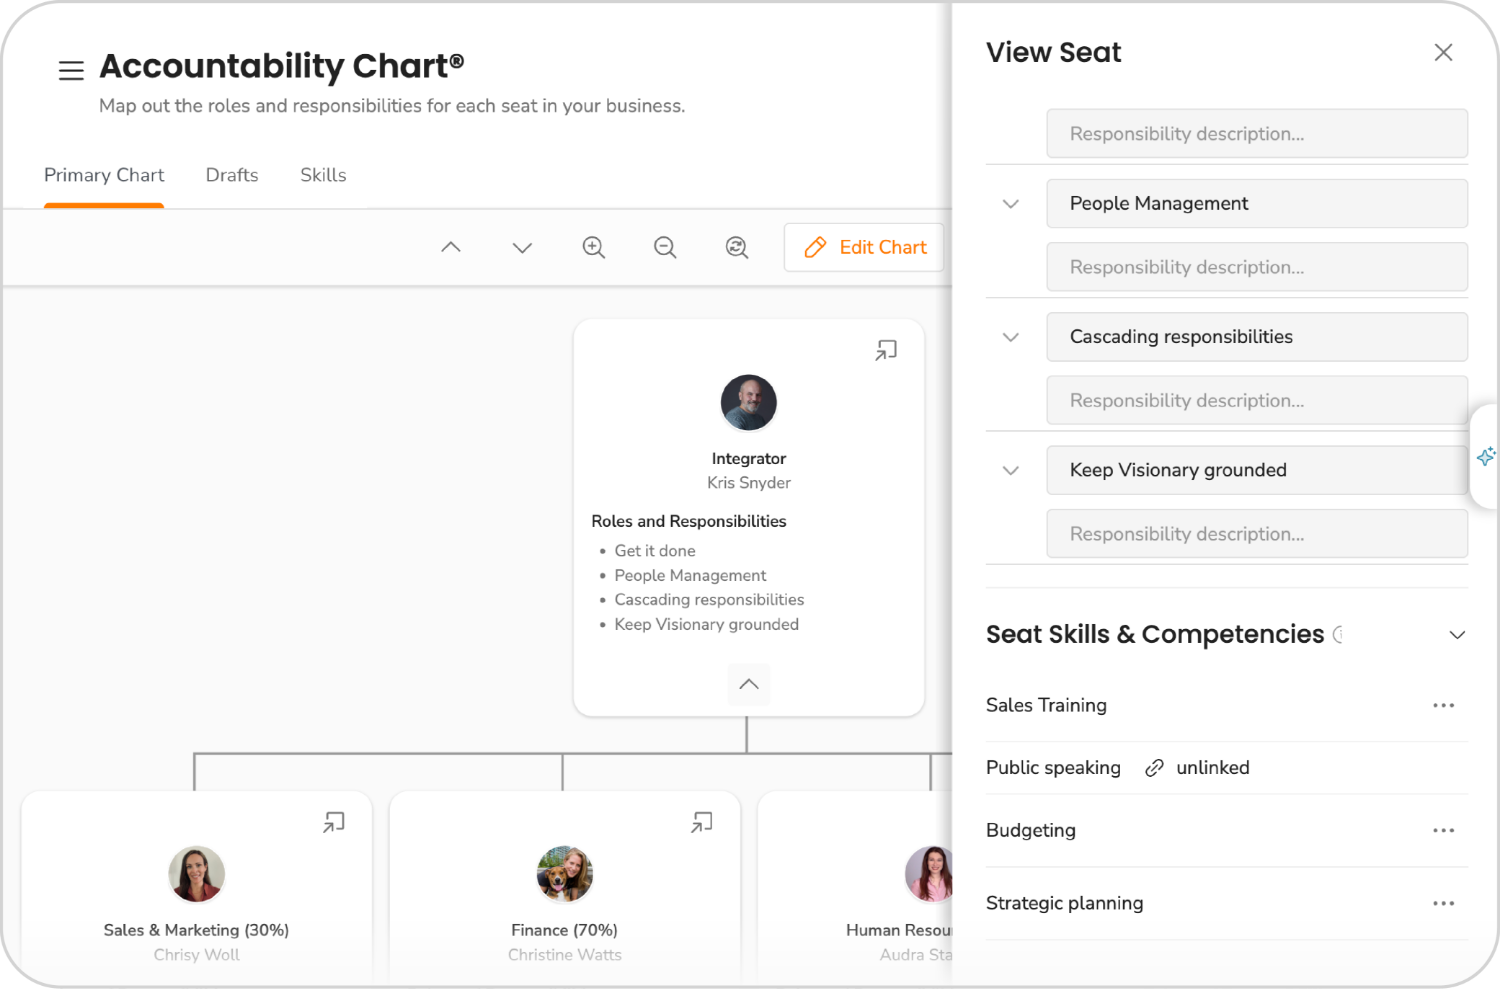Open the hamburger navigation menu
The width and height of the screenshot is (1500, 989).
click(x=70, y=70)
